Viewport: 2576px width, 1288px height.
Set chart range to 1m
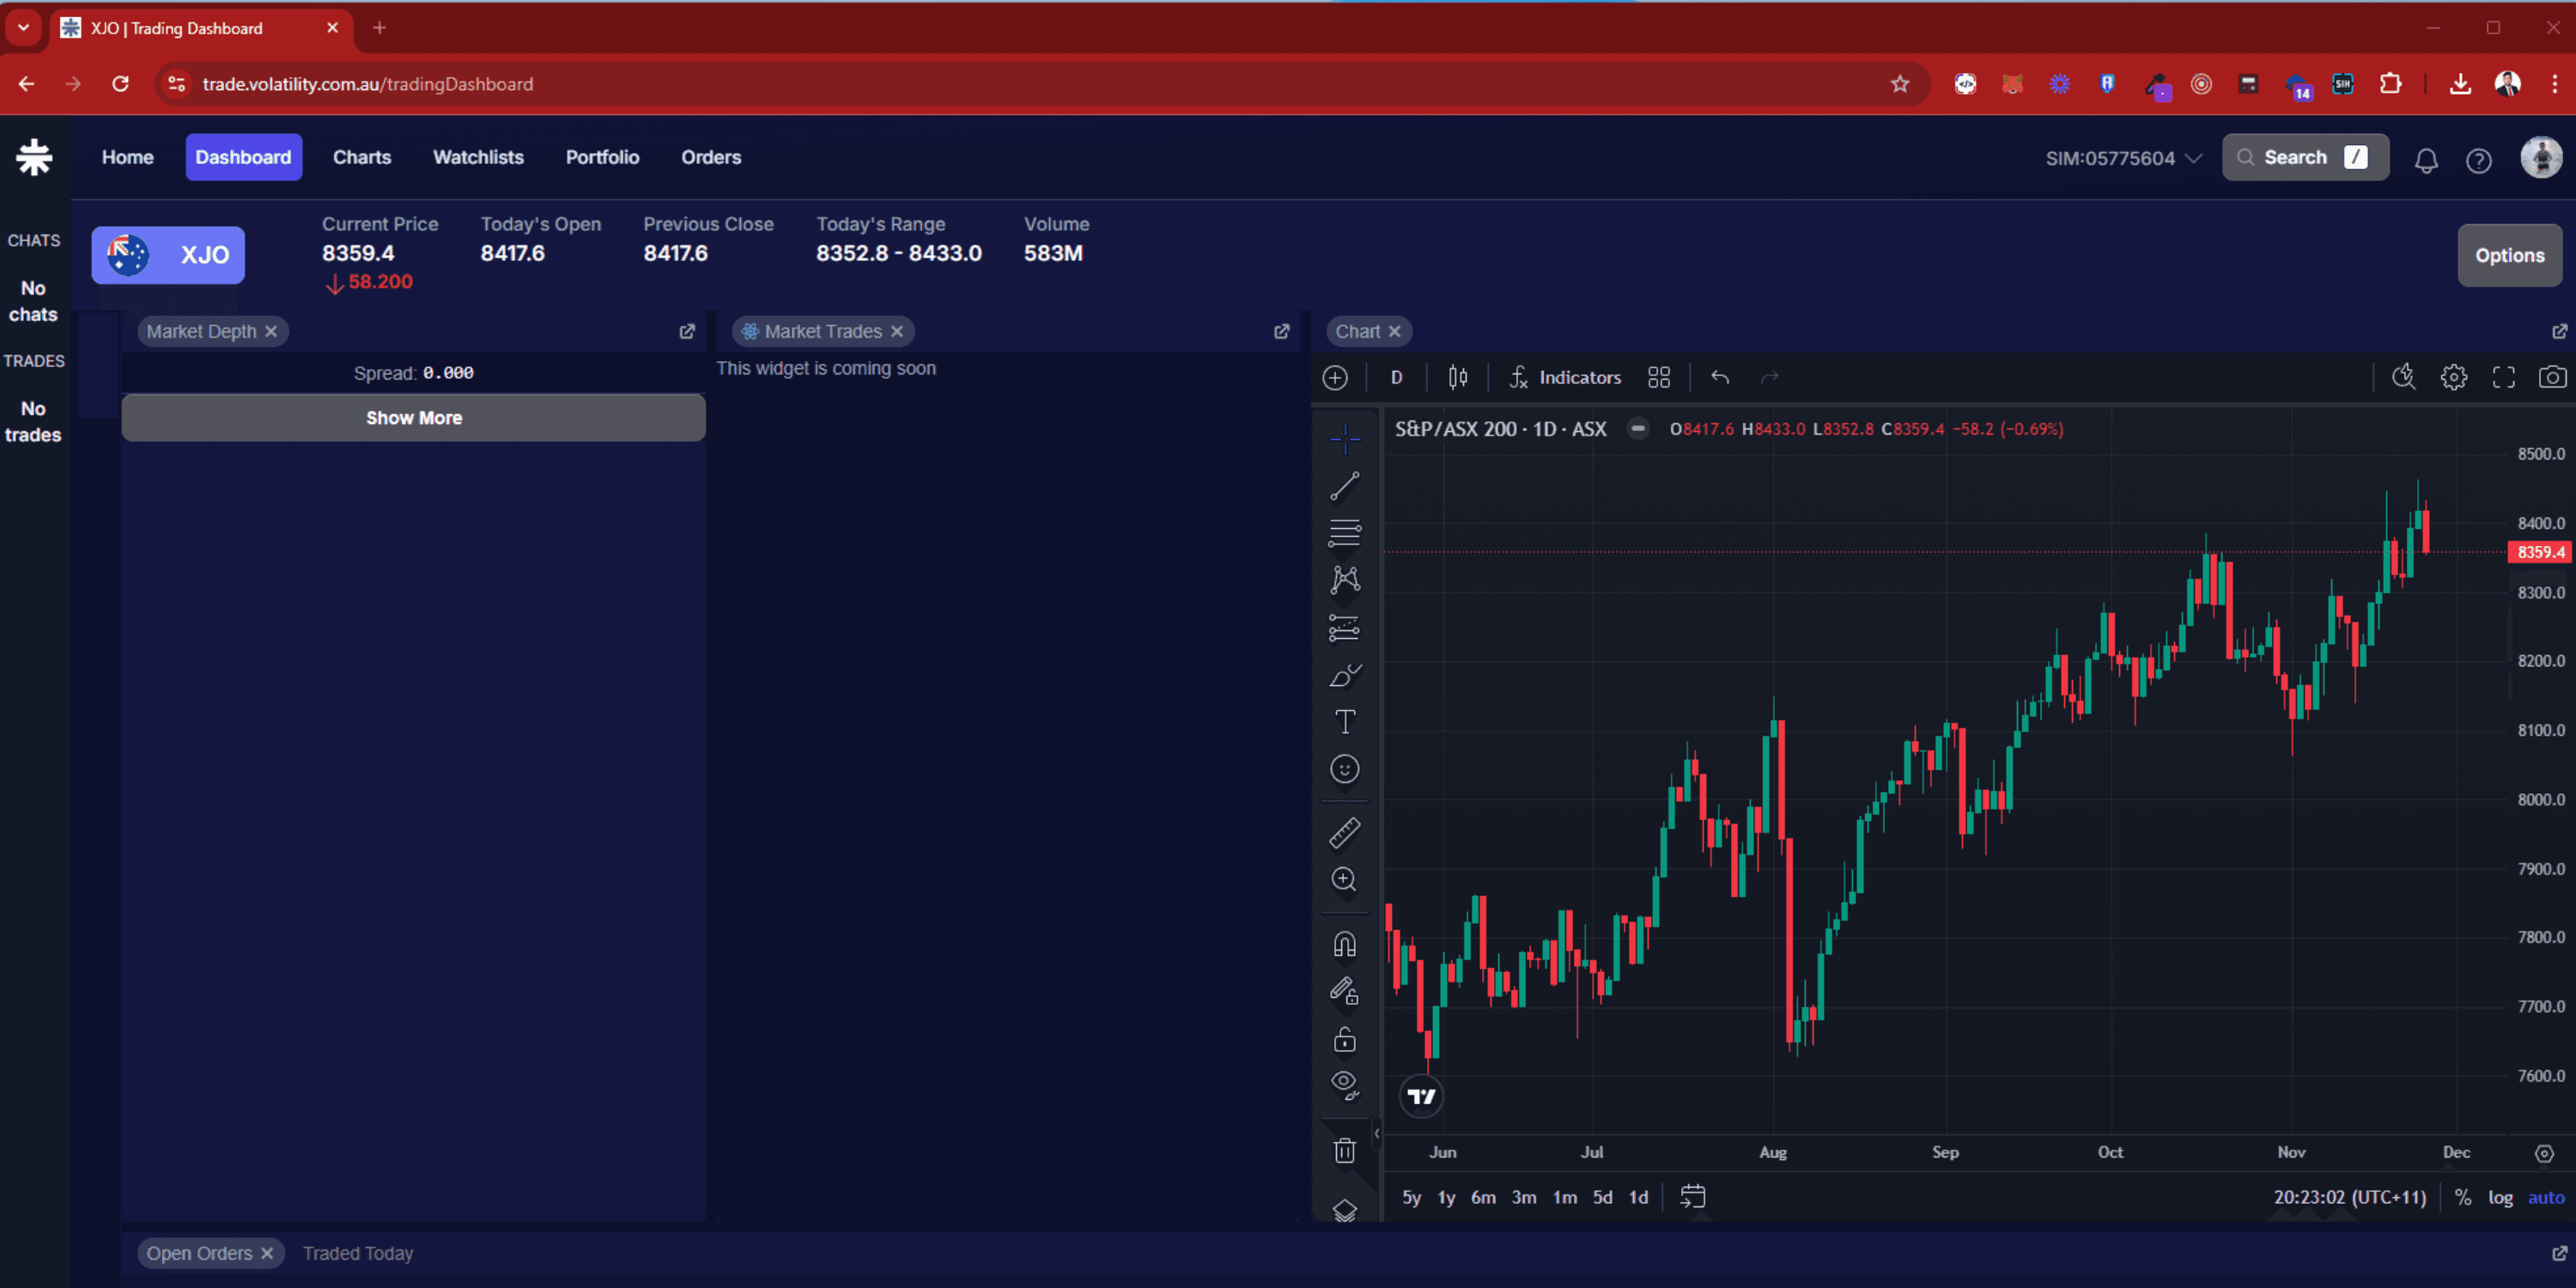(x=1565, y=1197)
